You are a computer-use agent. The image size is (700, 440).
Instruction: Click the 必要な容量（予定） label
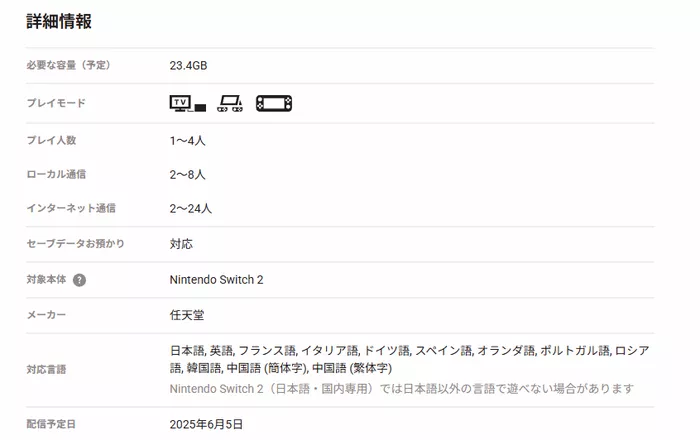(67, 66)
